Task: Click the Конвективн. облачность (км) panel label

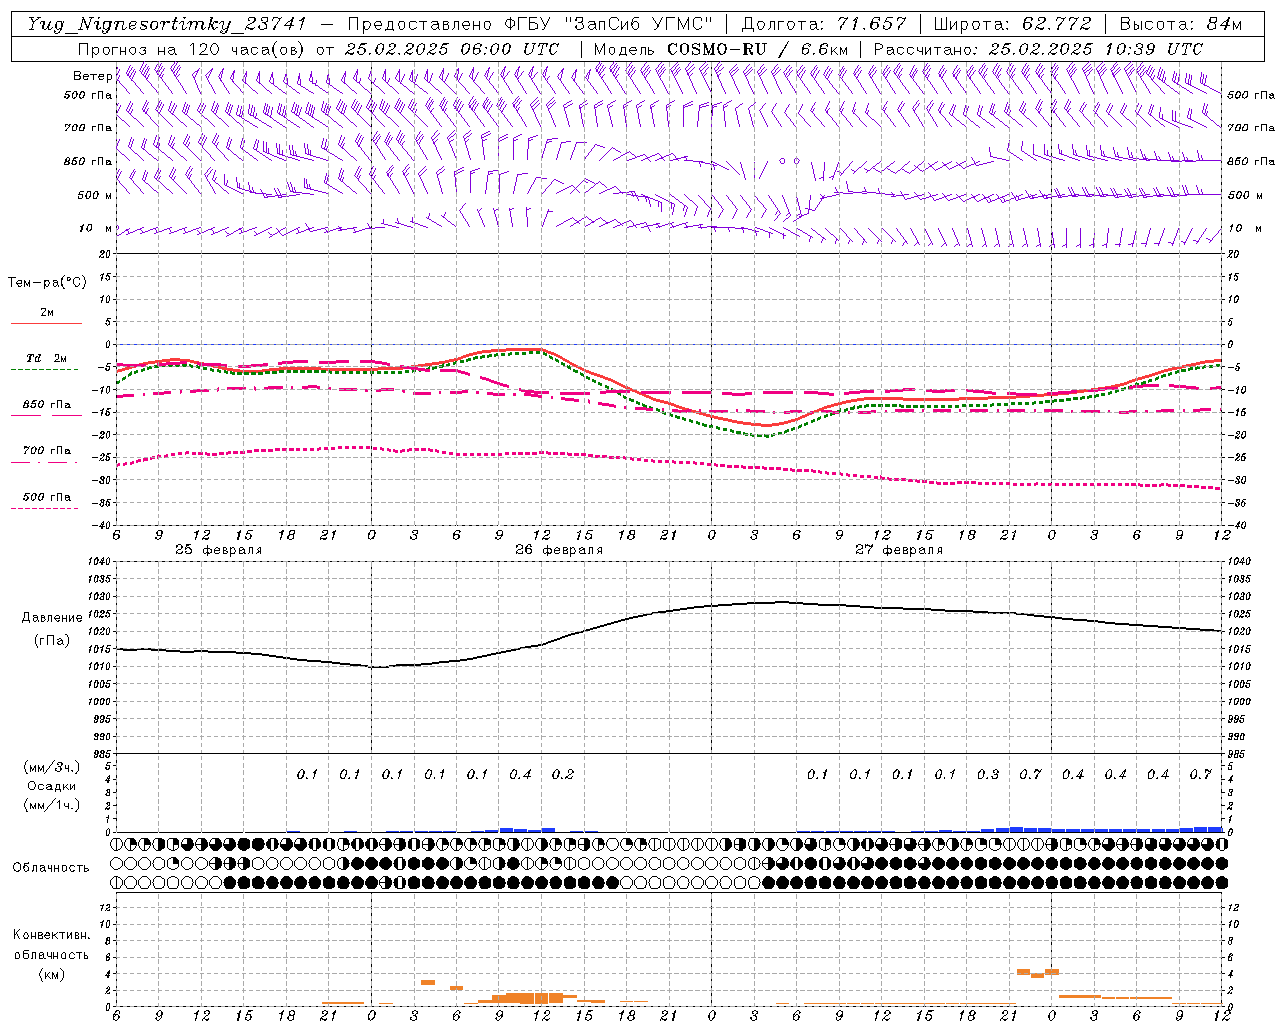Action: click(51, 954)
